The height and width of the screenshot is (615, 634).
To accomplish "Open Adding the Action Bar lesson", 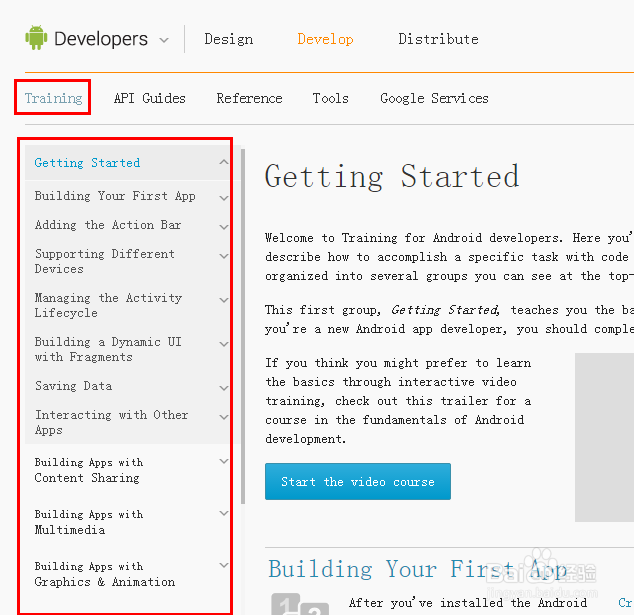I will click(108, 225).
